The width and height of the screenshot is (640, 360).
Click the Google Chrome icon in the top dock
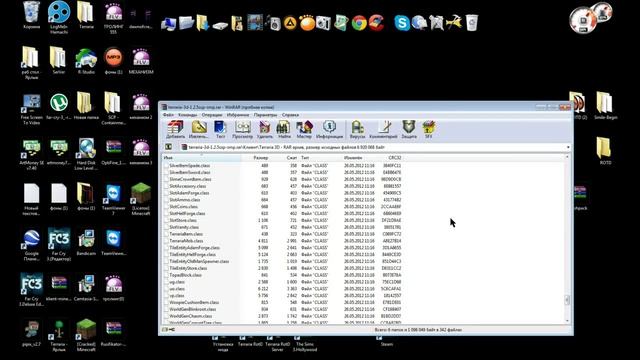pos(359,23)
